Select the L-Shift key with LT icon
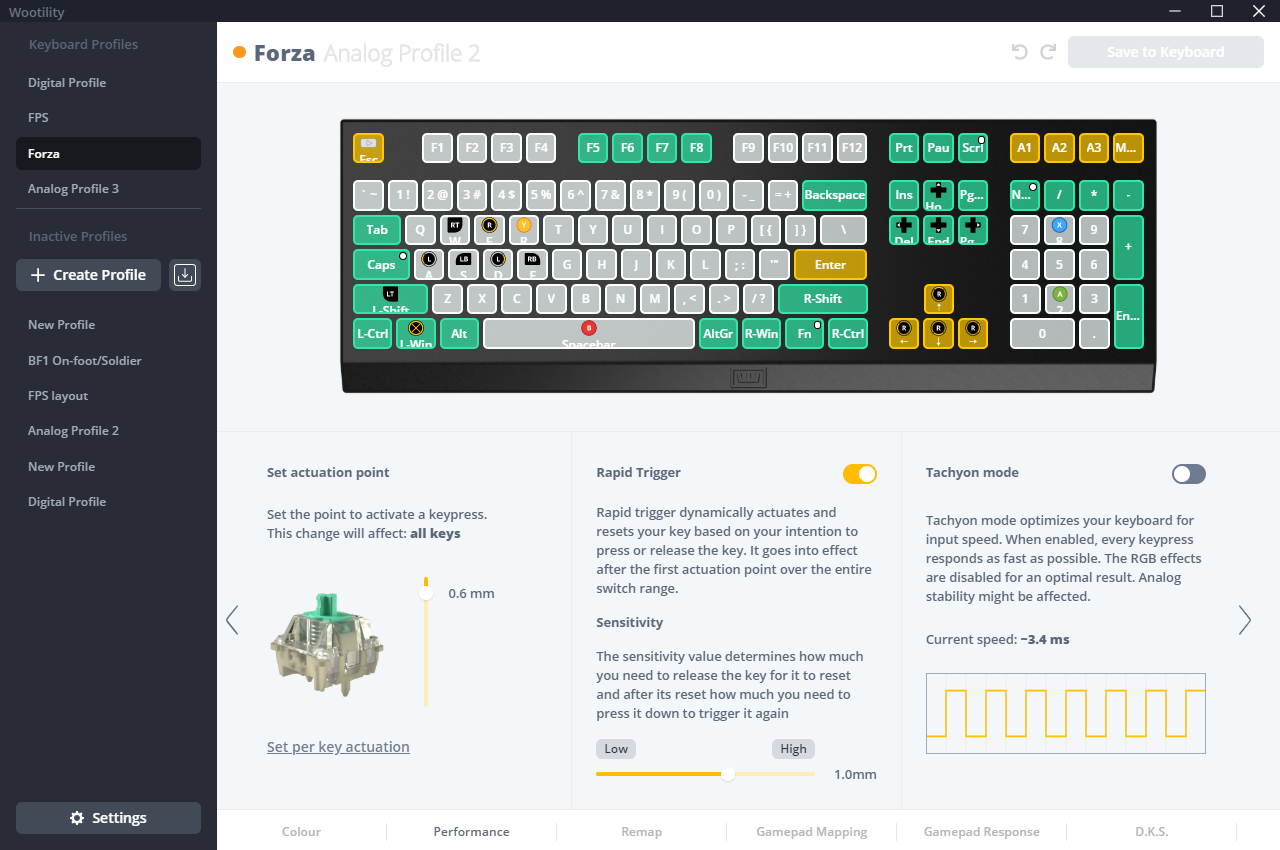The width and height of the screenshot is (1280, 850). 390,299
